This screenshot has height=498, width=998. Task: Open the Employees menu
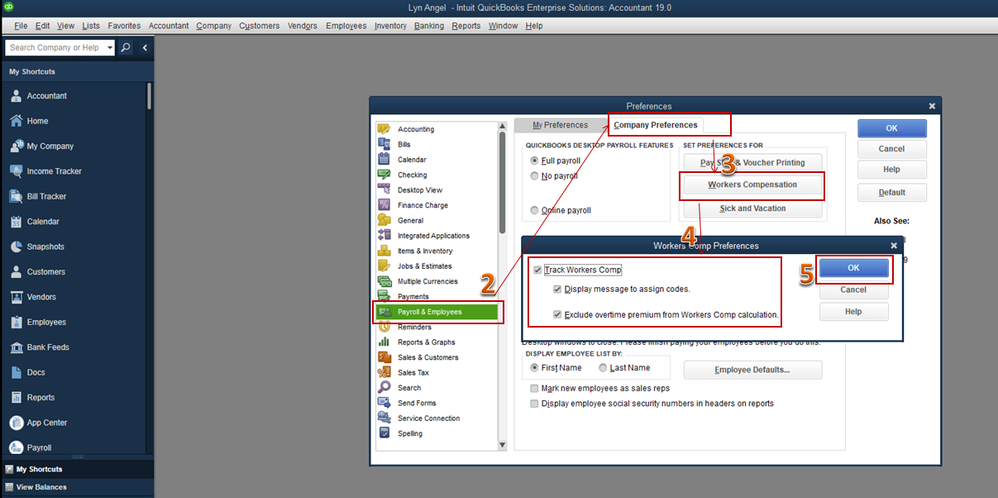[346, 26]
